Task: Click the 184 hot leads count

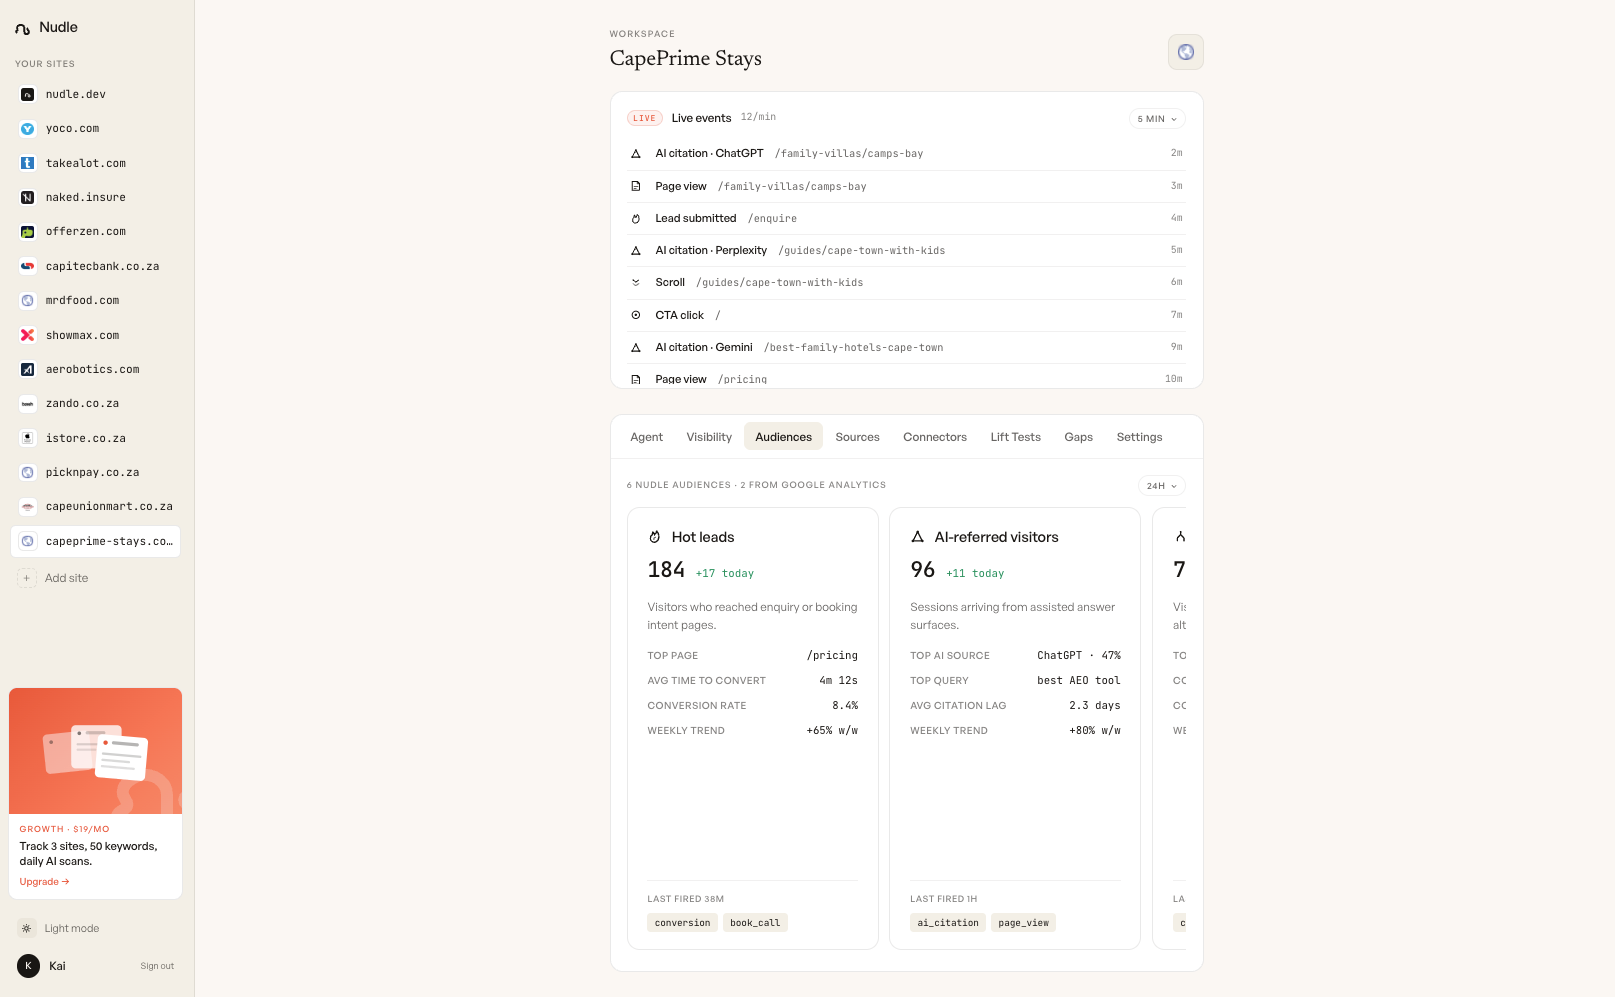Action: pyautogui.click(x=666, y=570)
